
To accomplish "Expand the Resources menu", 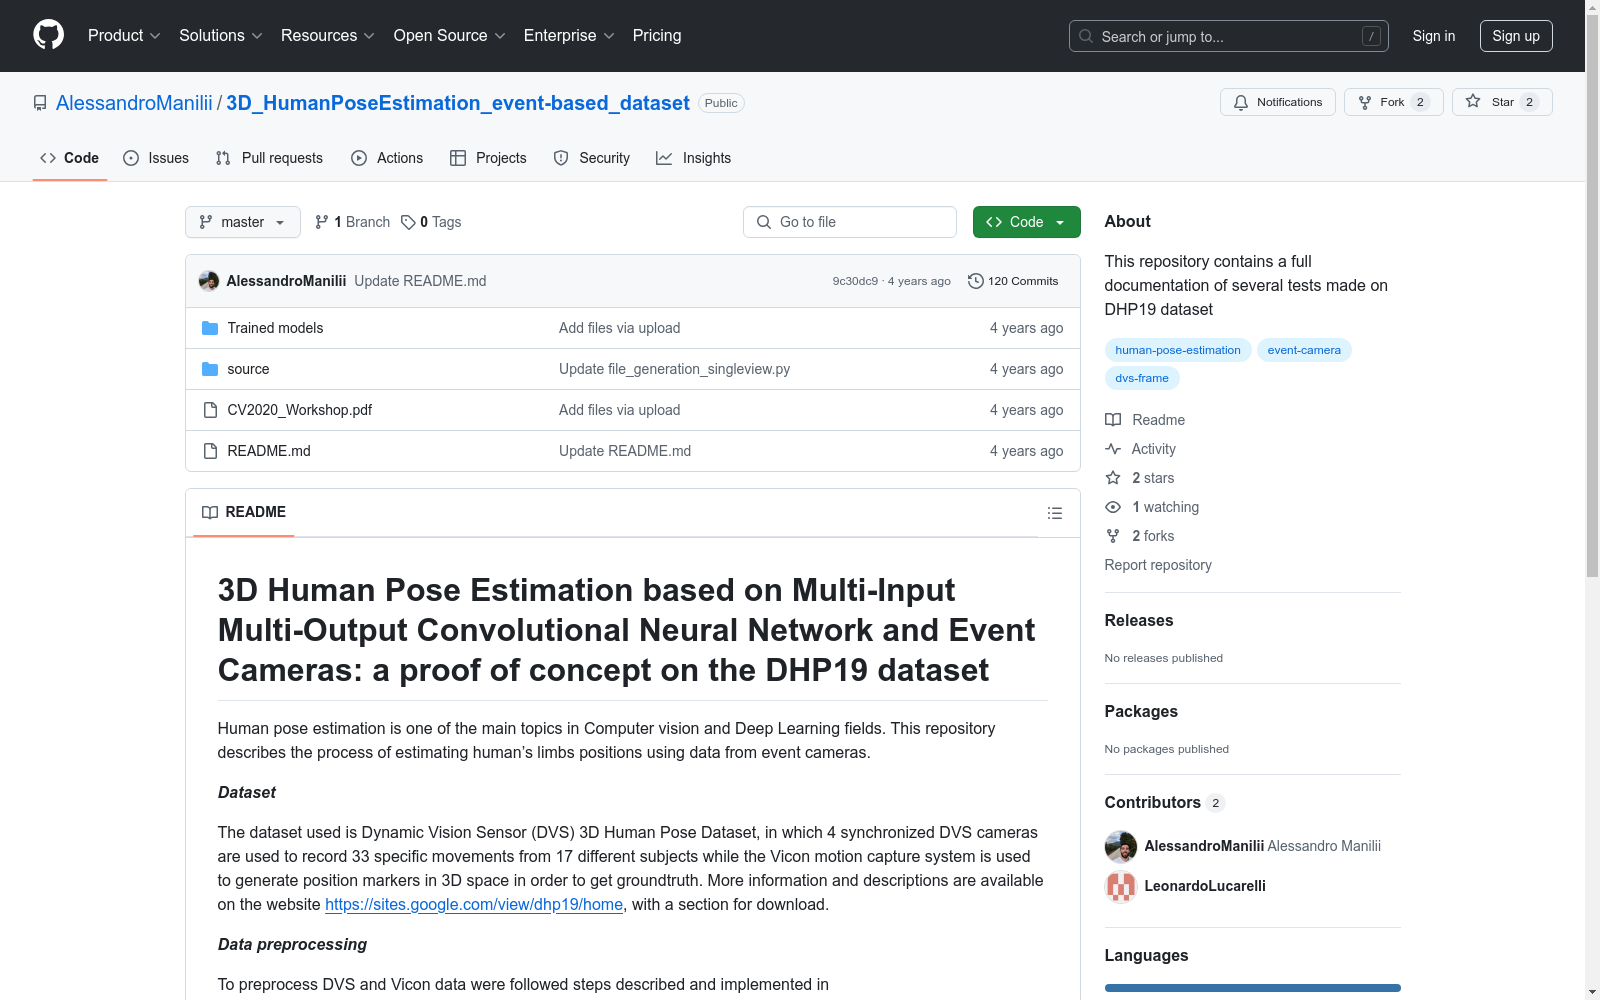I will click(x=328, y=36).
